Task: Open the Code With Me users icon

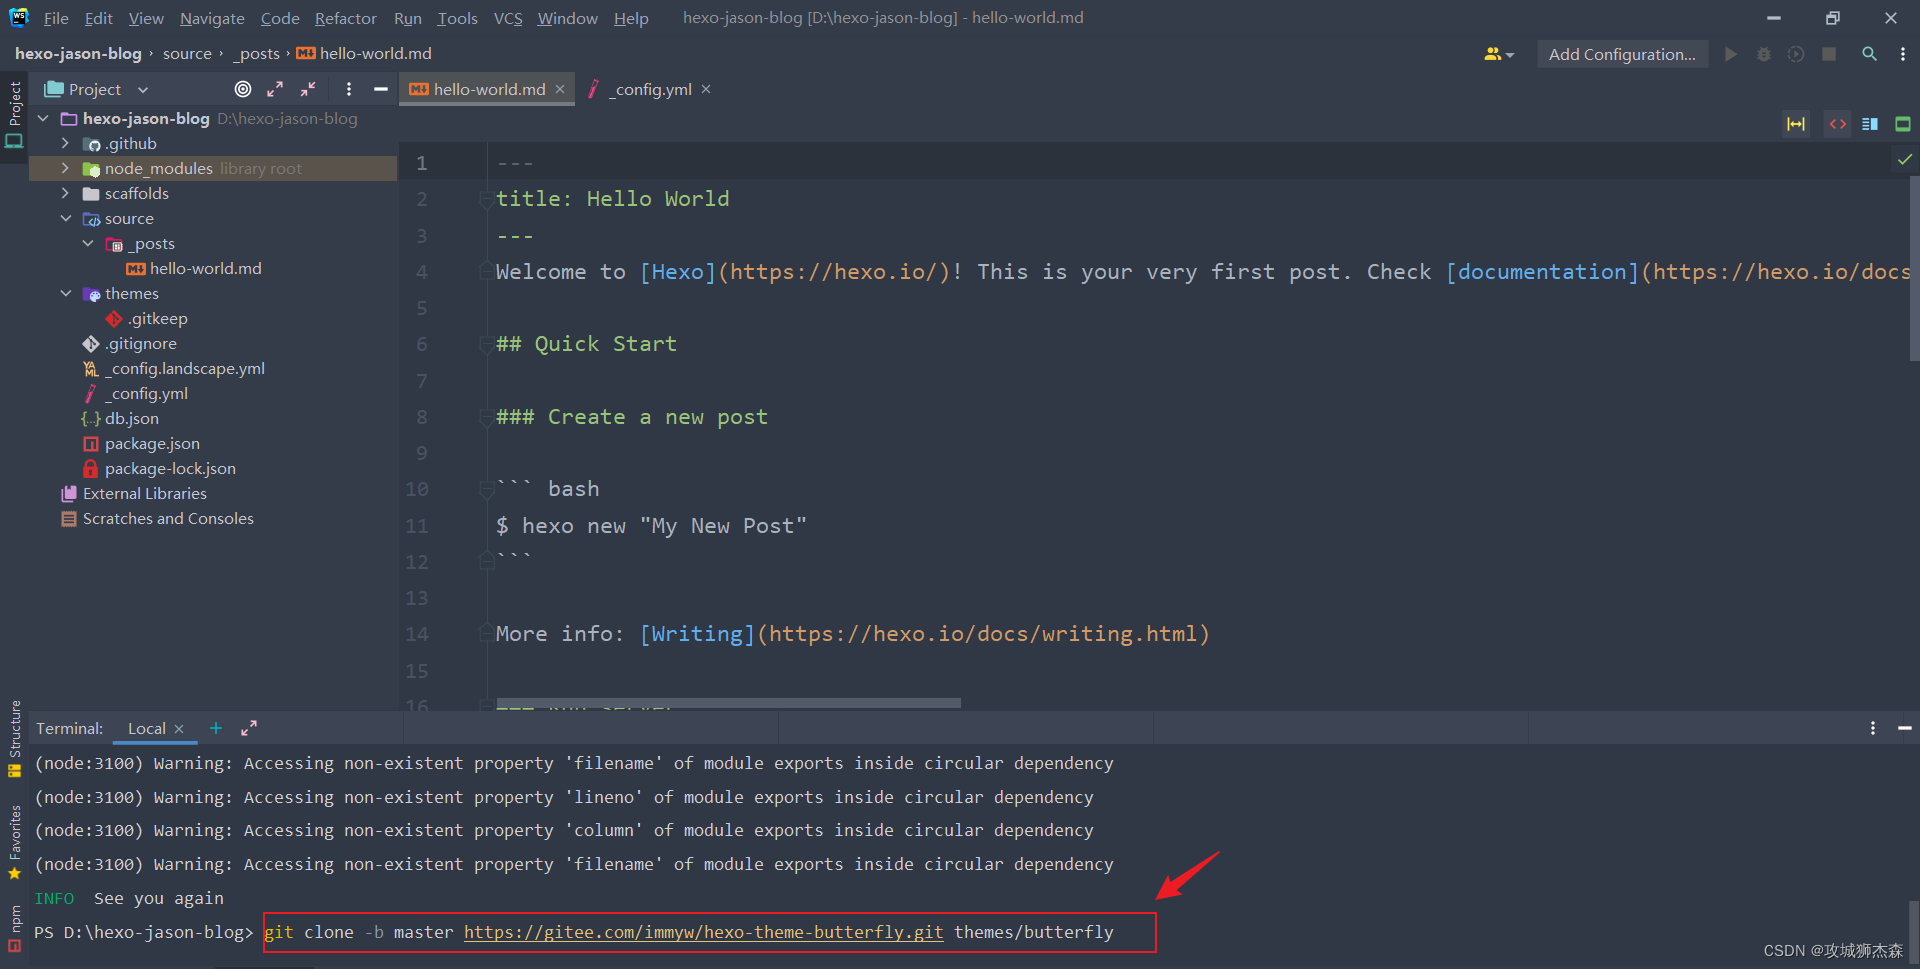Action: [x=1498, y=54]
